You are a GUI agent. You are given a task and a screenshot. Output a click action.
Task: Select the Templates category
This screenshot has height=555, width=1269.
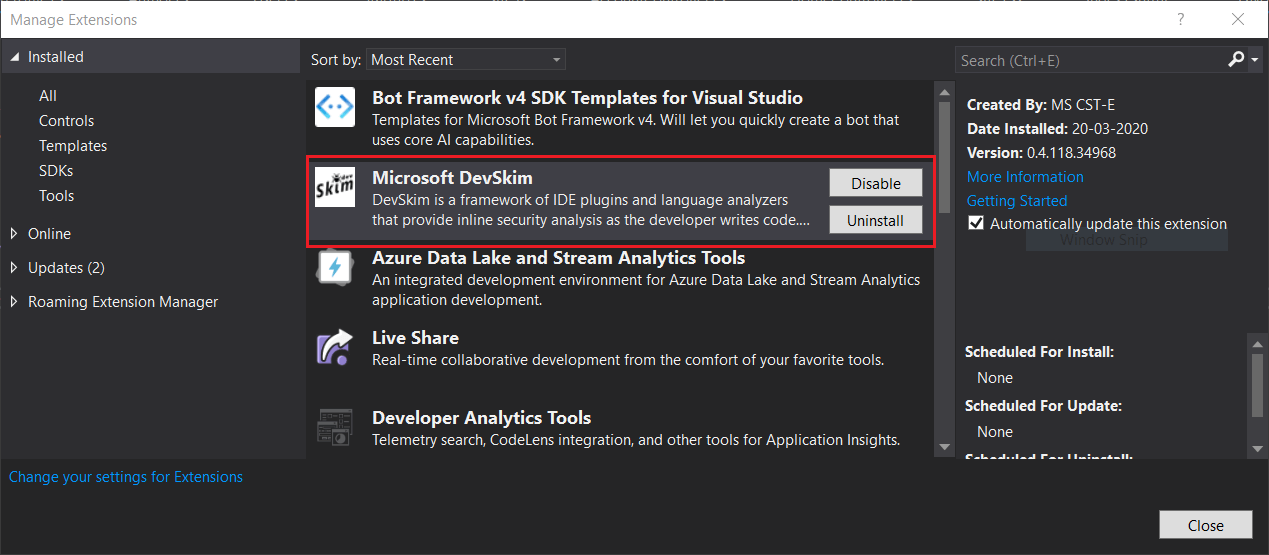point(73,146)
